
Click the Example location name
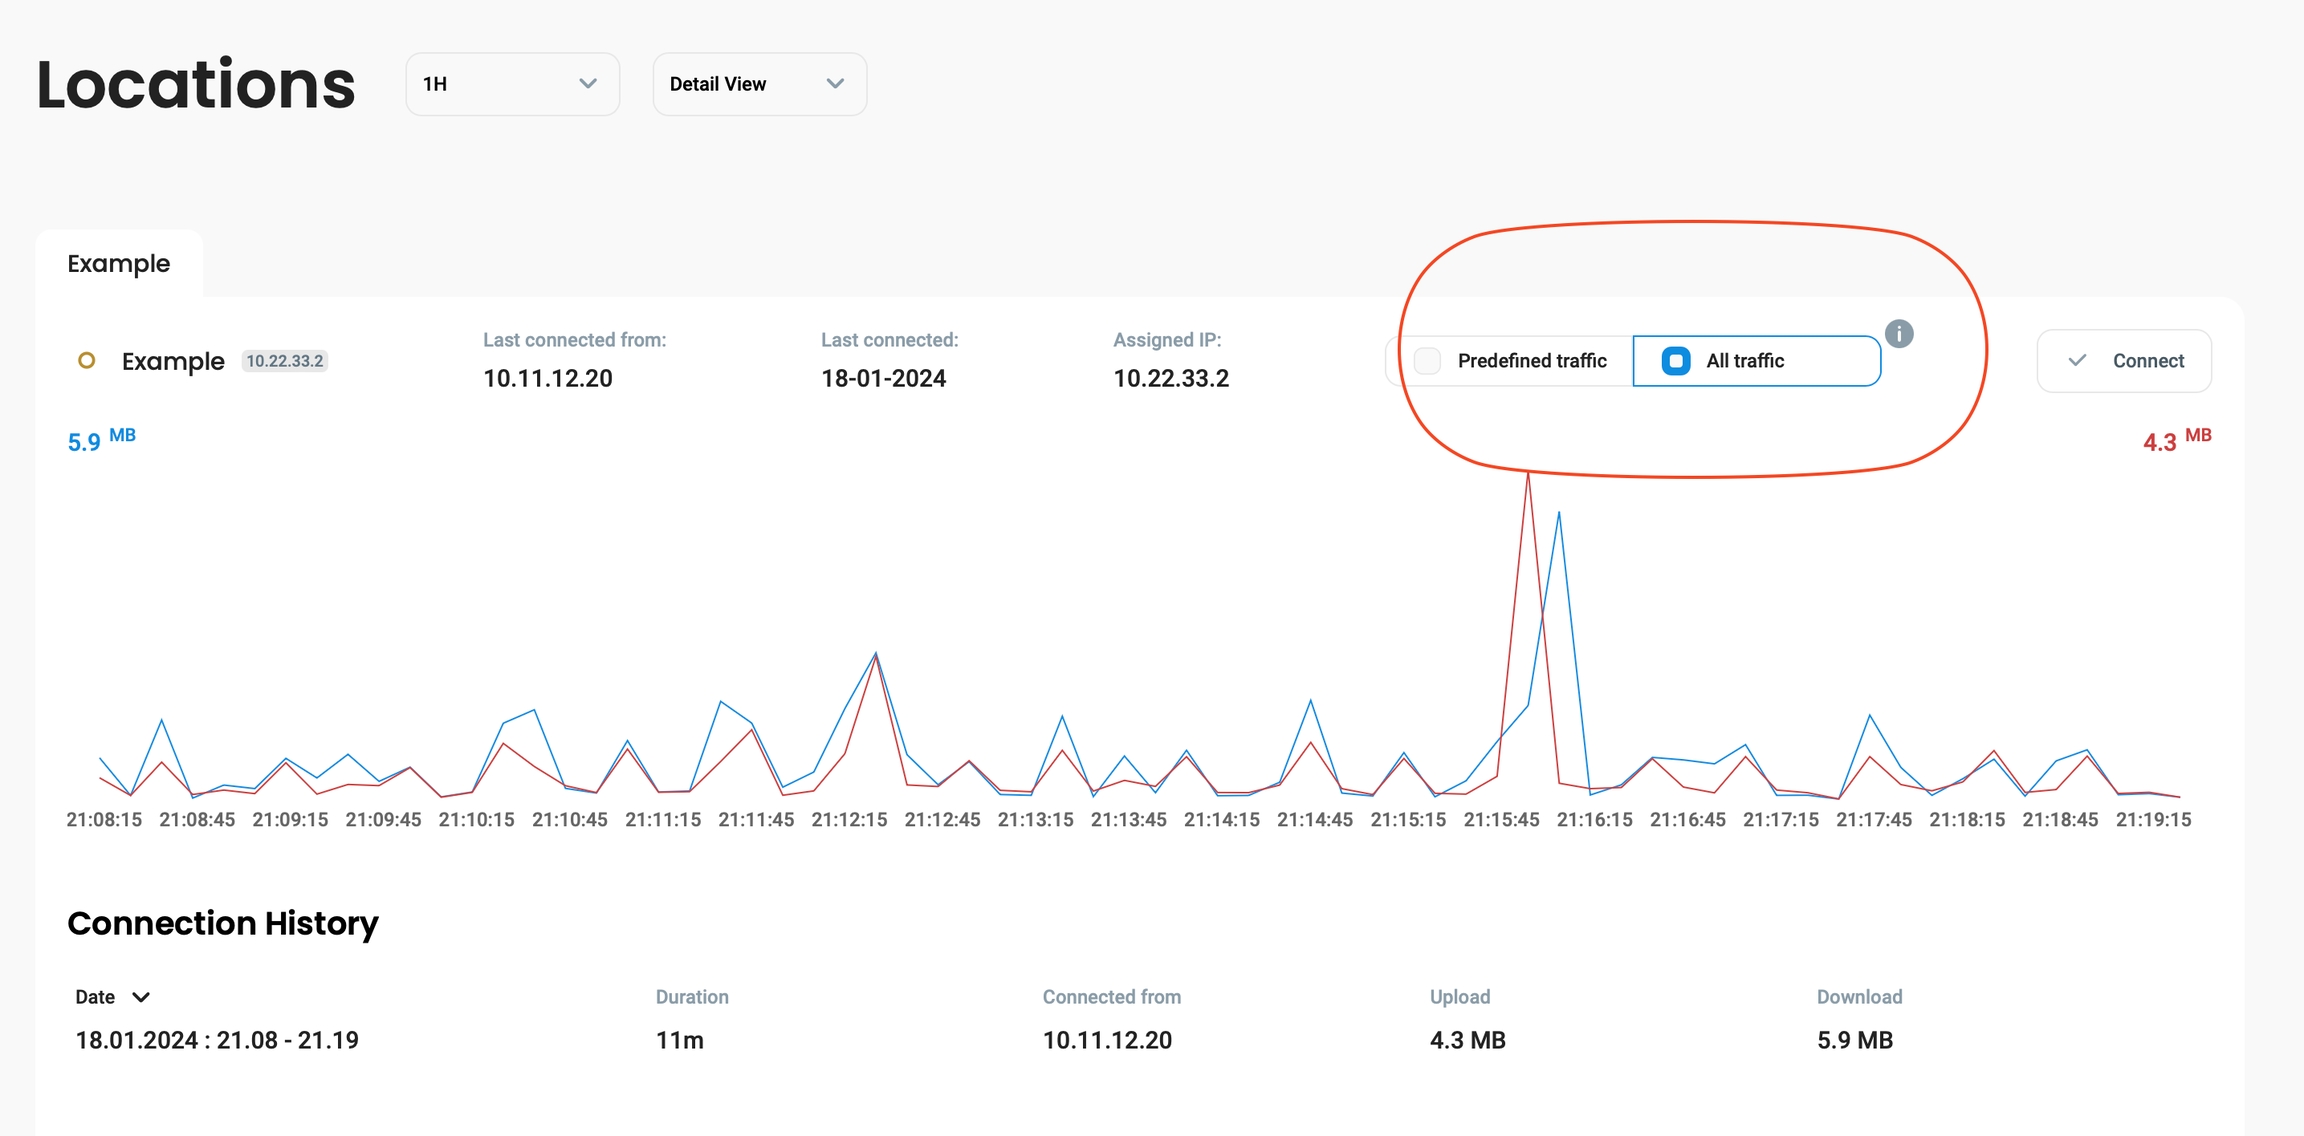tap(173, 361)
